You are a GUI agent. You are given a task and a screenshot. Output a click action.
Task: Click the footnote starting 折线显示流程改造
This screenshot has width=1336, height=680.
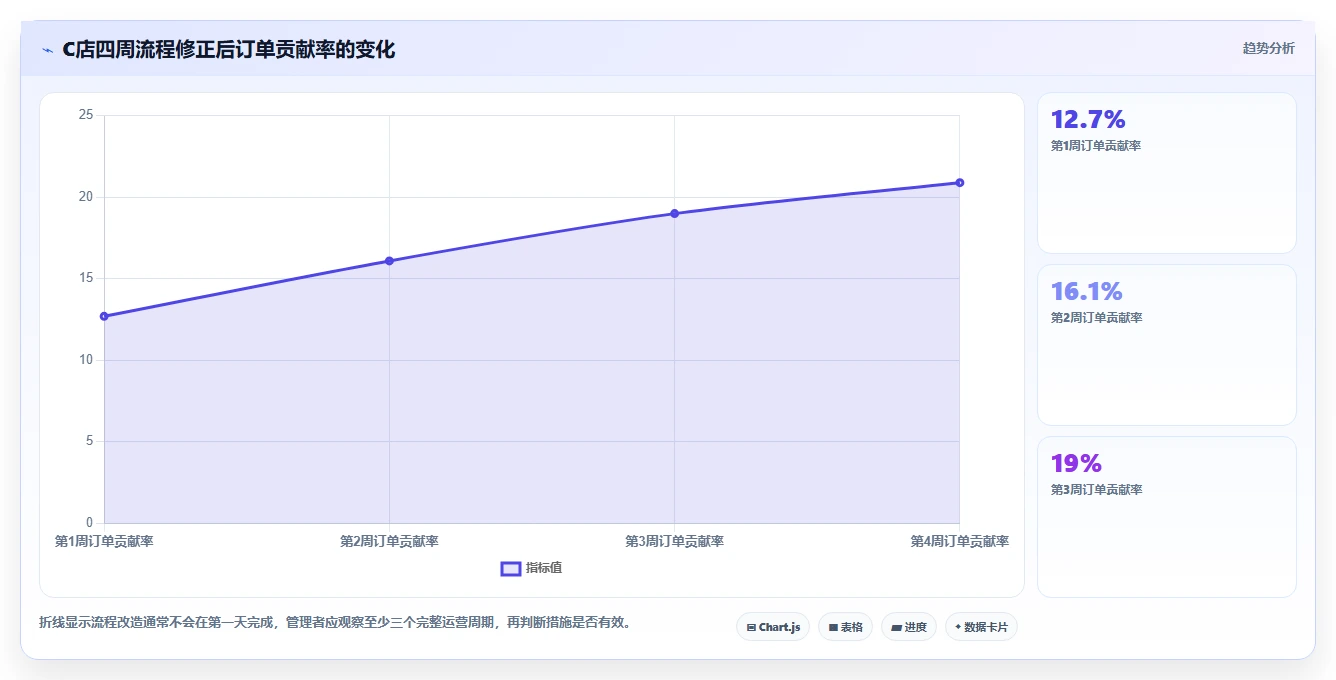(335, 622)
